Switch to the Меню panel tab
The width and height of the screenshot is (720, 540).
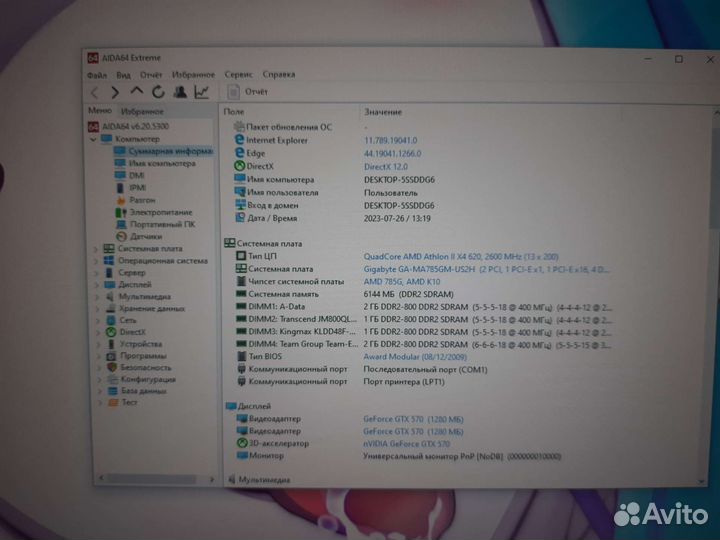click(100, 111)
